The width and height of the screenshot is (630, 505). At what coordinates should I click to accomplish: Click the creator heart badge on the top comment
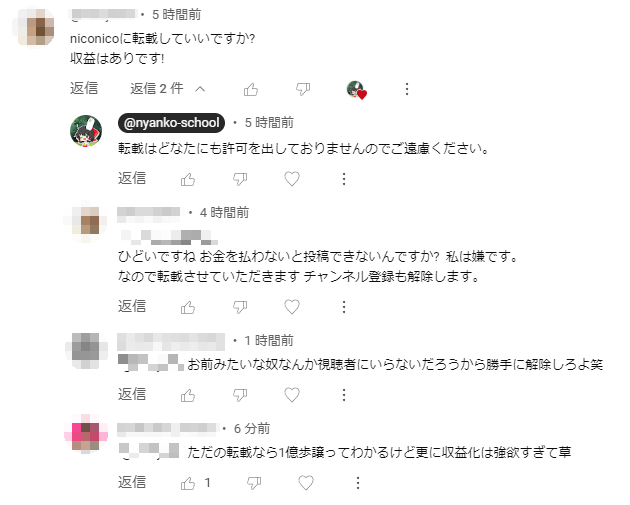point(356,90)
